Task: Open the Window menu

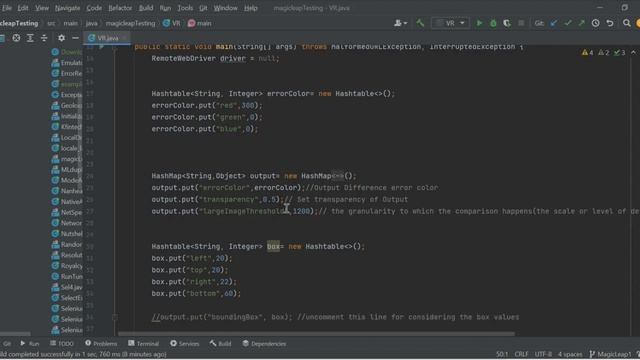Action: (x=225, y=8)
